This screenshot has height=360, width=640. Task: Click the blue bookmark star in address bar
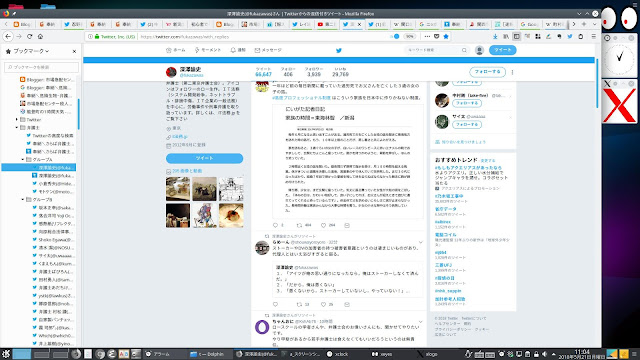446,36
